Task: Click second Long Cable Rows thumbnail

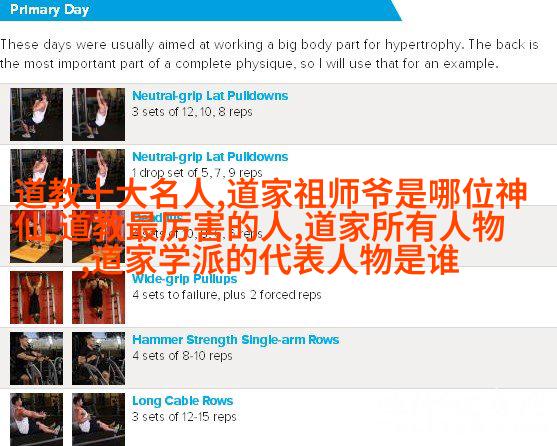Action: [98, 419]
